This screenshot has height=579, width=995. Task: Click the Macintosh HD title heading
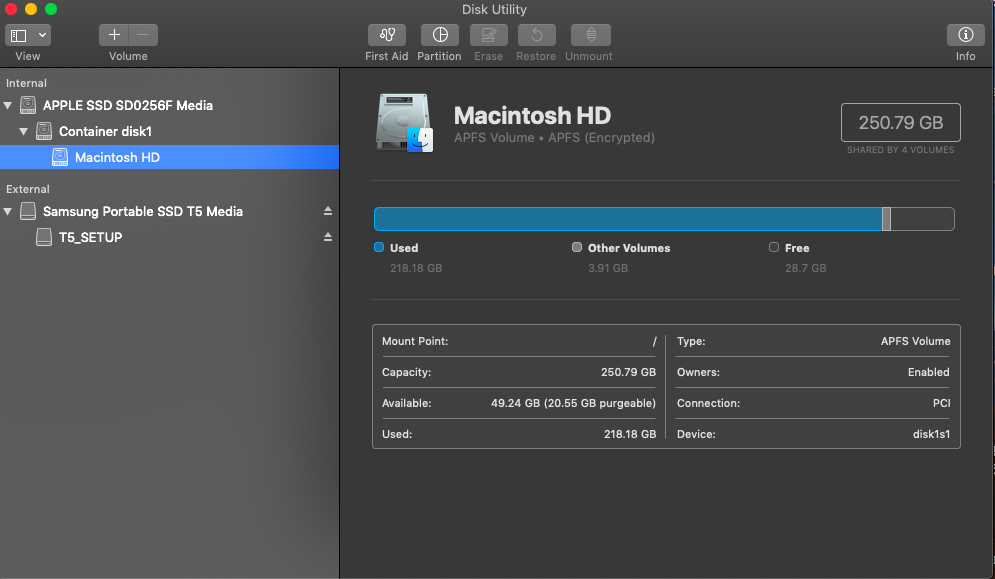pos(532,116)
